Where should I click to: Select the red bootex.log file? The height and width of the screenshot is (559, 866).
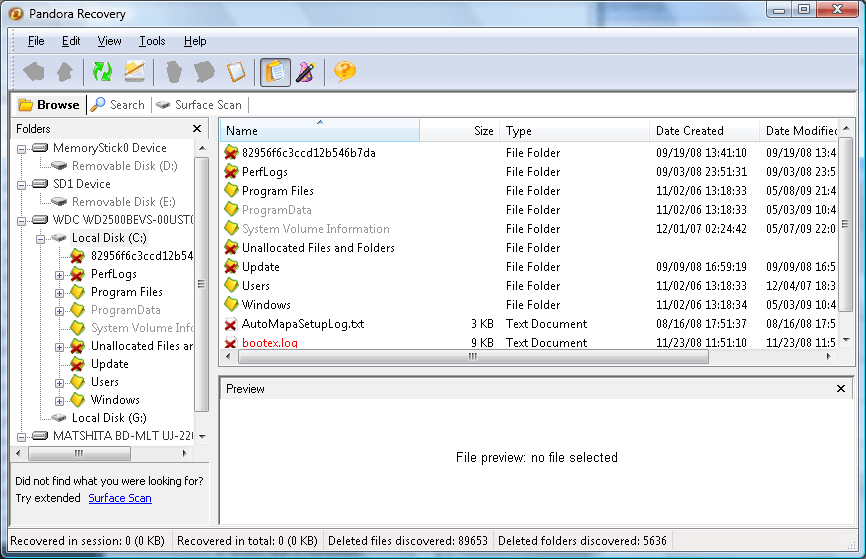point(529,342)
